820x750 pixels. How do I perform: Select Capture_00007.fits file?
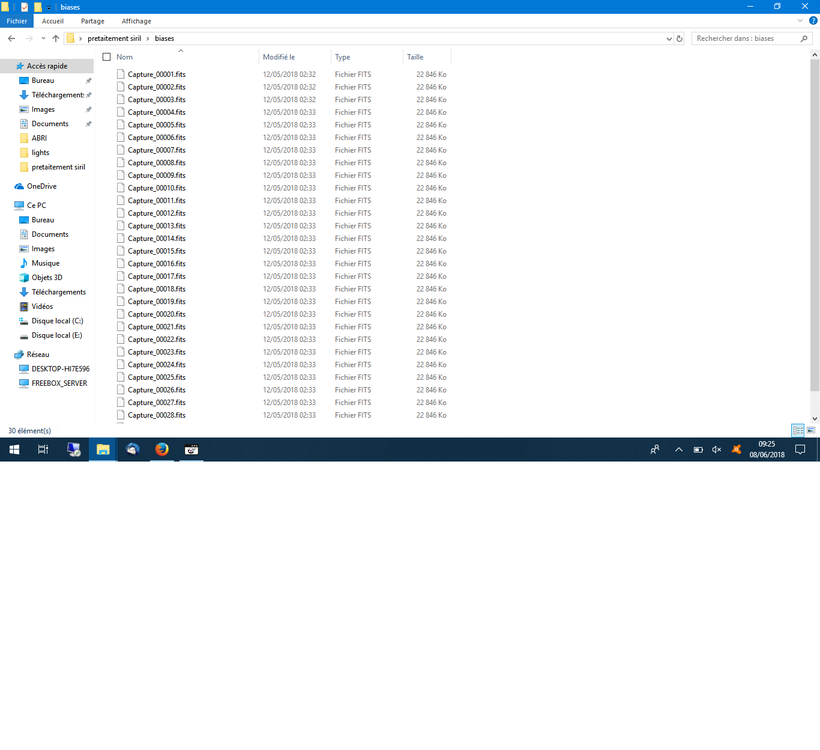[x=156, y=150]
